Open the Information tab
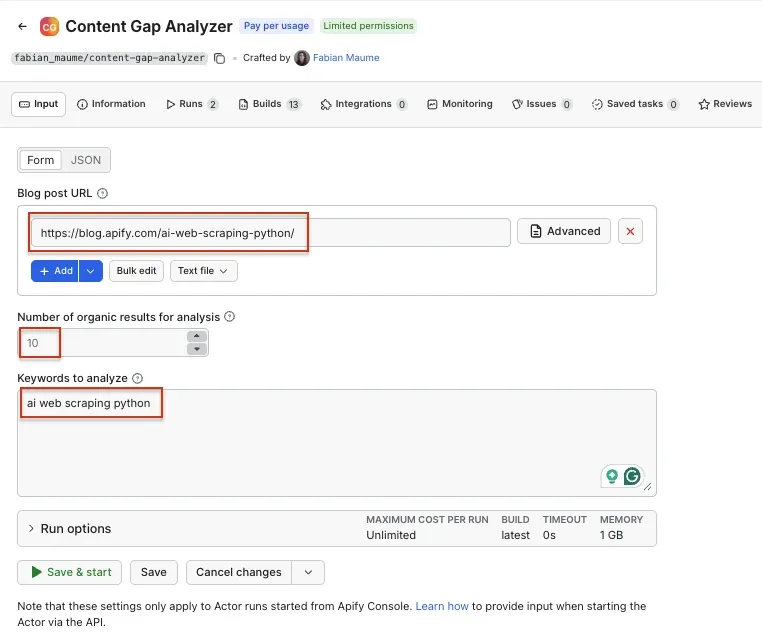 111,104
